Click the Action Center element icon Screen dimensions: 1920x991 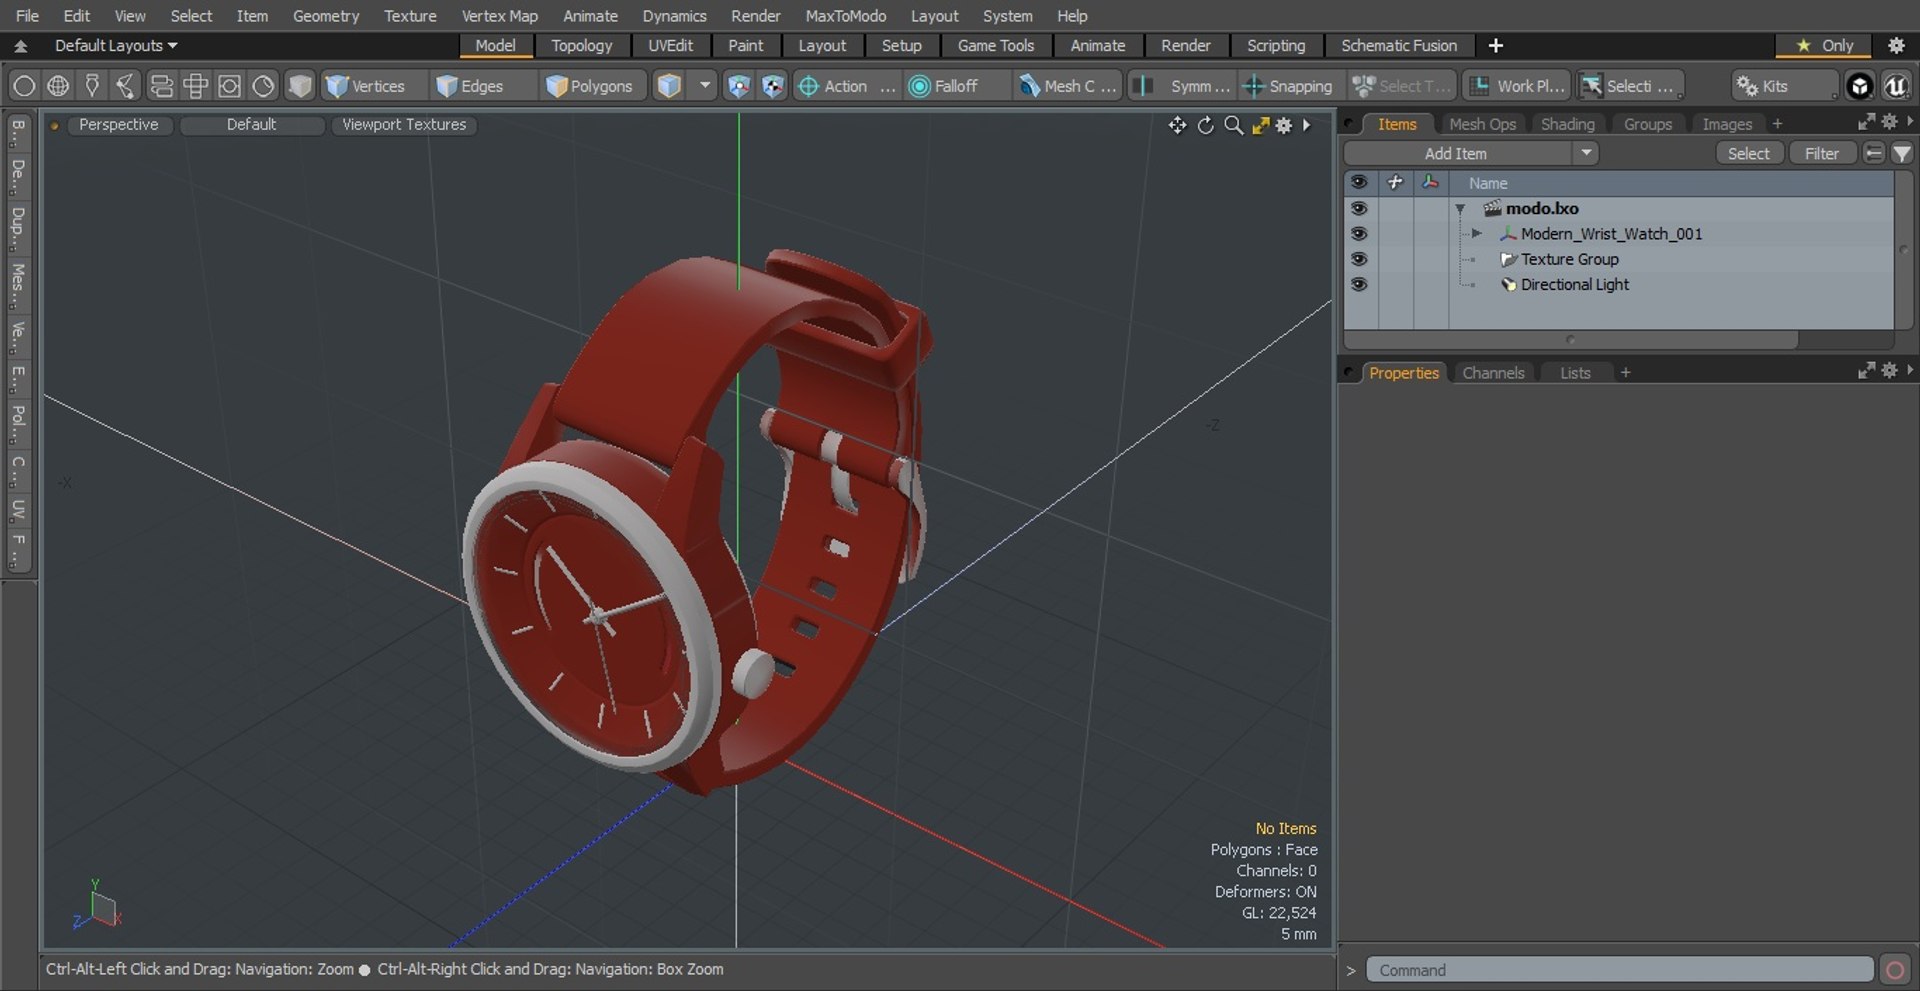tap(773, 86)
